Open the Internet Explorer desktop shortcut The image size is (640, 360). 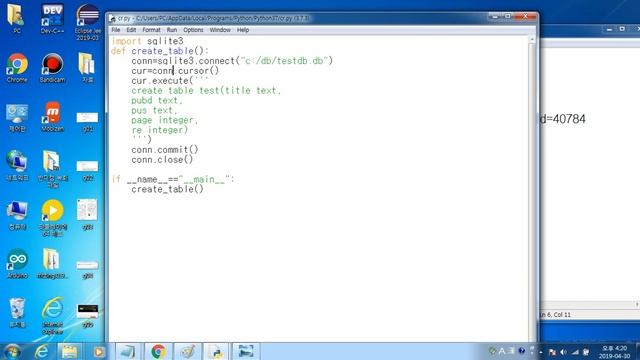52,315
